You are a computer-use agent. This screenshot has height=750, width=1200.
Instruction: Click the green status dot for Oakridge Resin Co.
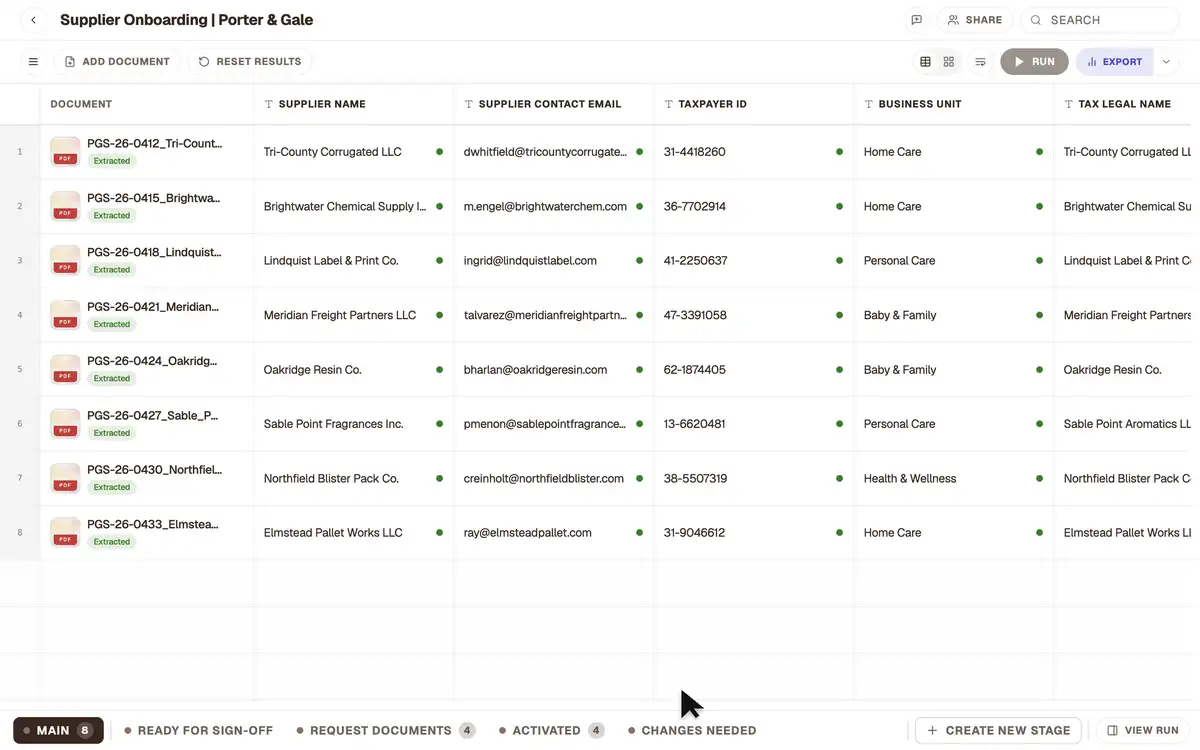point(439,370)
